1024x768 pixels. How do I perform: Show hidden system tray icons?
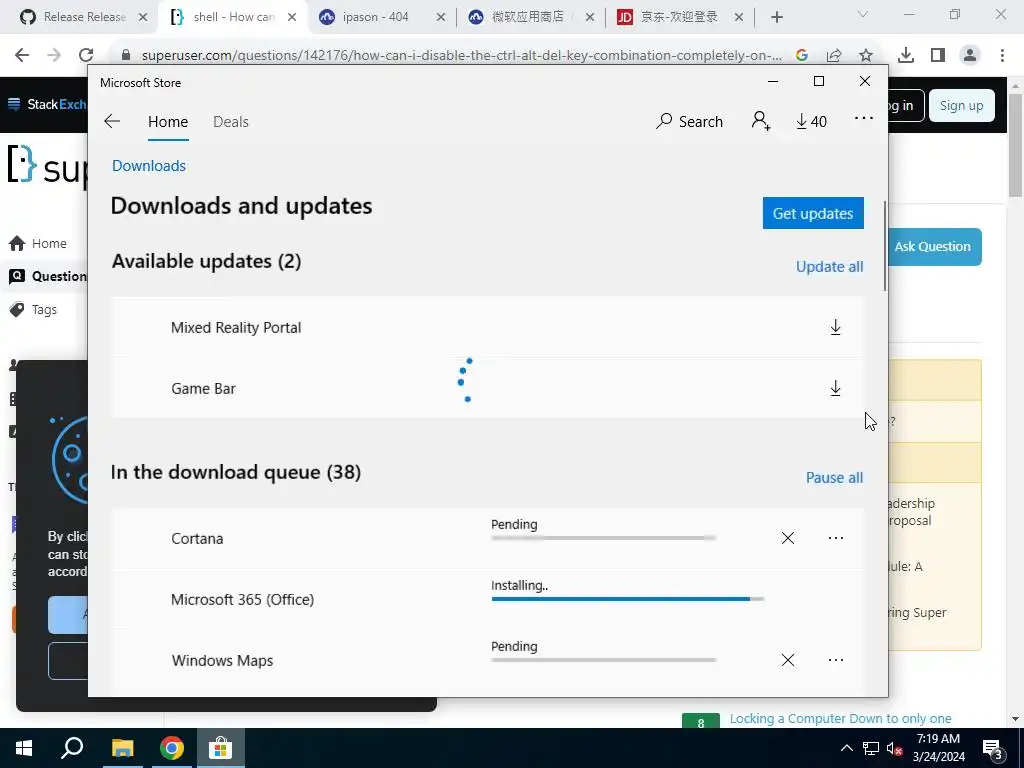point(846,748)
